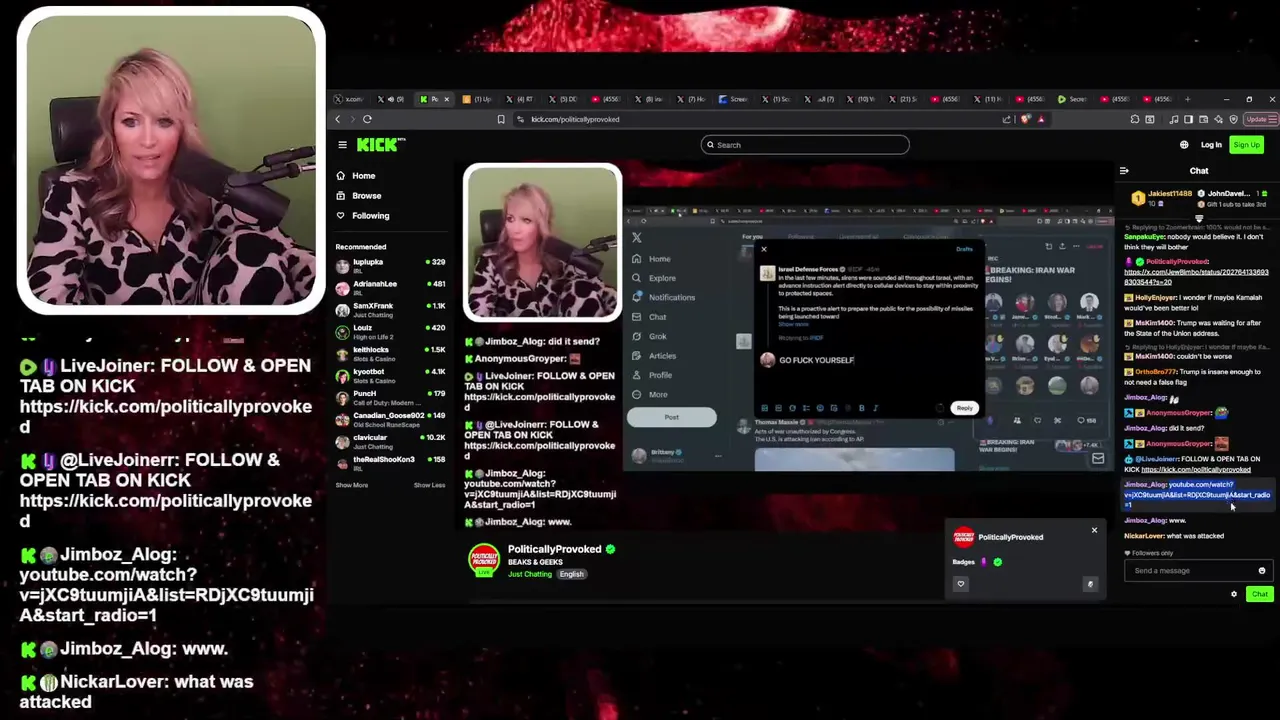Click the Brave shields lion icon
This screenshot has height=720, width=1280.
coord(1025,119)
